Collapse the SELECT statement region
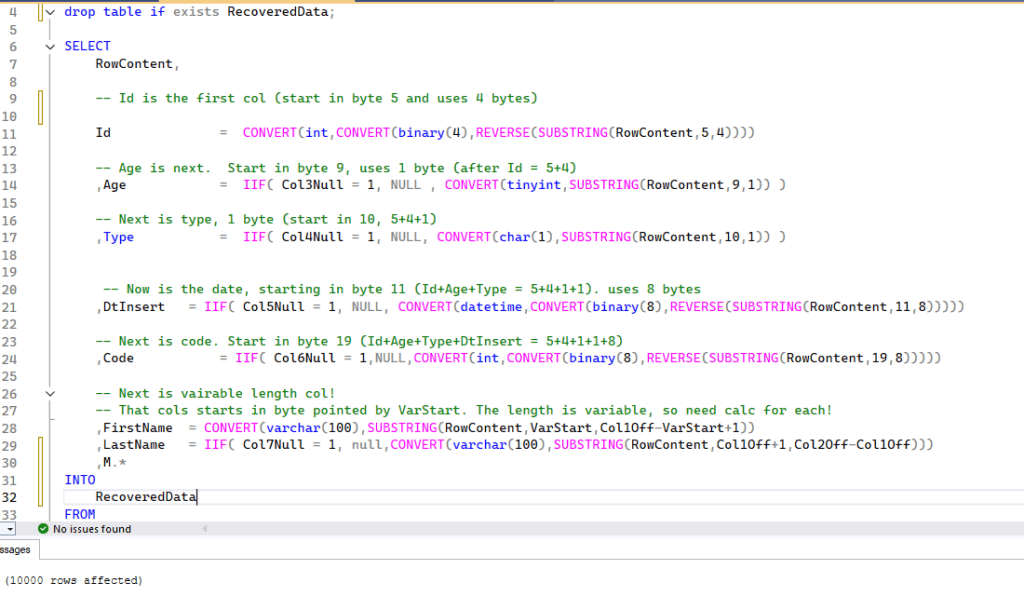 [x=49, y=45]
